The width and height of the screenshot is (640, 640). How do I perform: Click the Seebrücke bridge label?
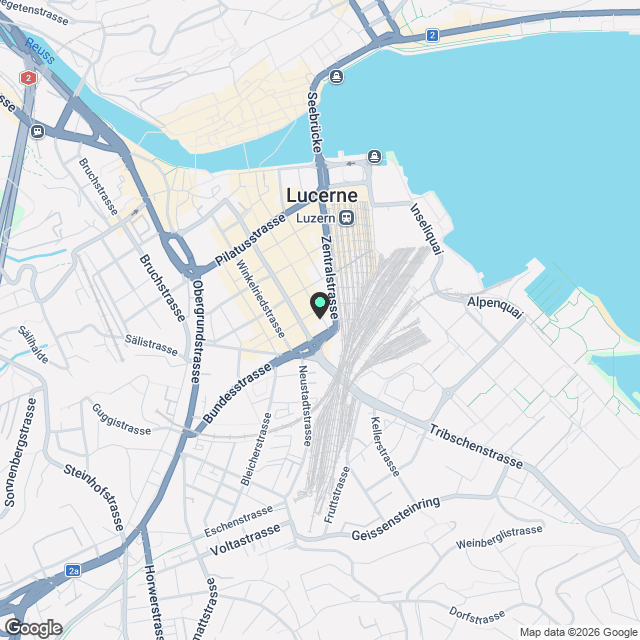point(315,122)
